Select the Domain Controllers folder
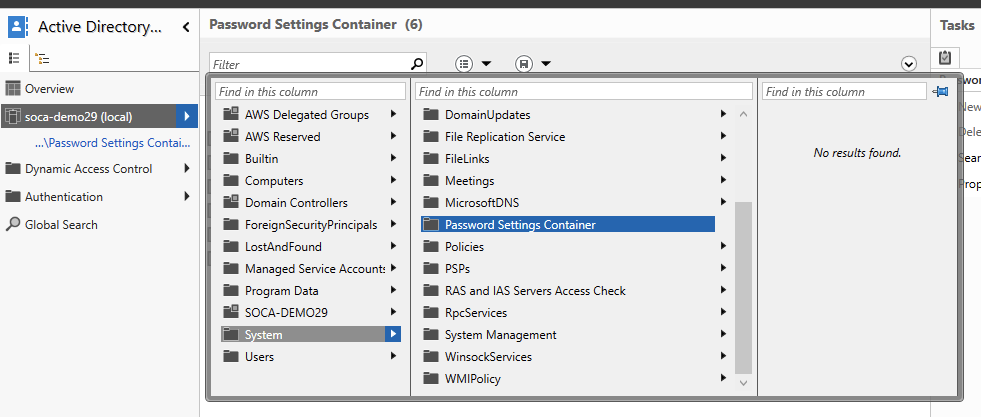981x417 pixels. (x=296, y=203)
